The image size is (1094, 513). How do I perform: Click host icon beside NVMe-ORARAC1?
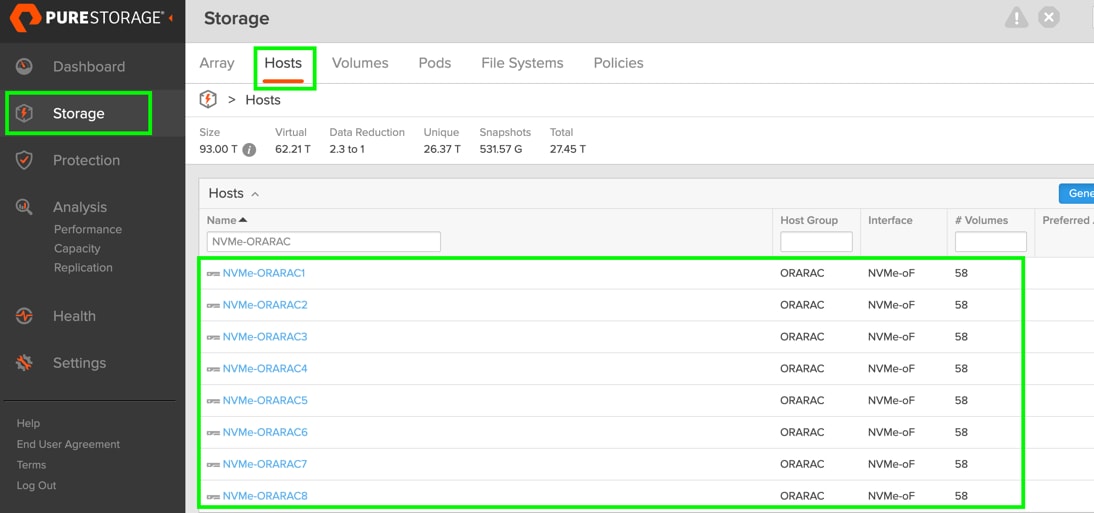click(x=213, y=274)
